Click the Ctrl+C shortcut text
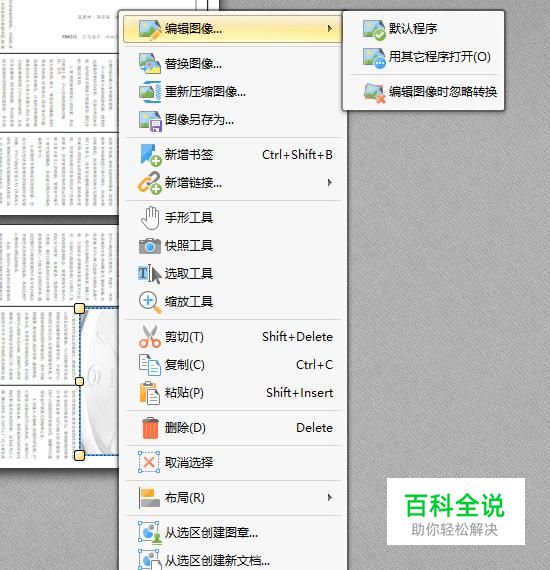This screenshot has height=570, width=550. [314, 365]
